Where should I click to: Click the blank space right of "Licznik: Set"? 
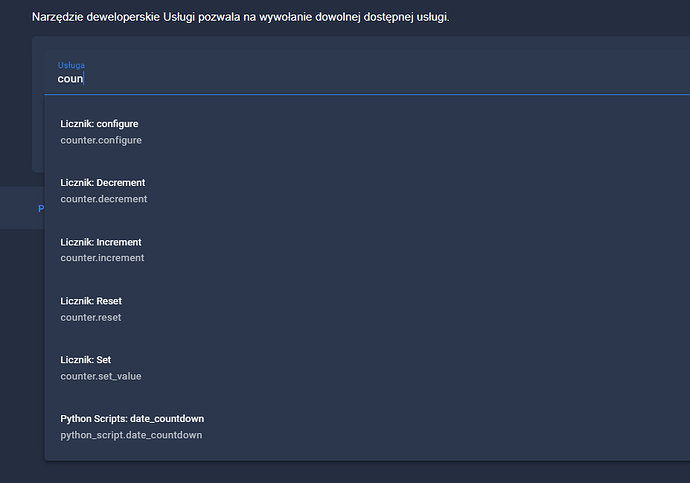(x=400, y=367)
